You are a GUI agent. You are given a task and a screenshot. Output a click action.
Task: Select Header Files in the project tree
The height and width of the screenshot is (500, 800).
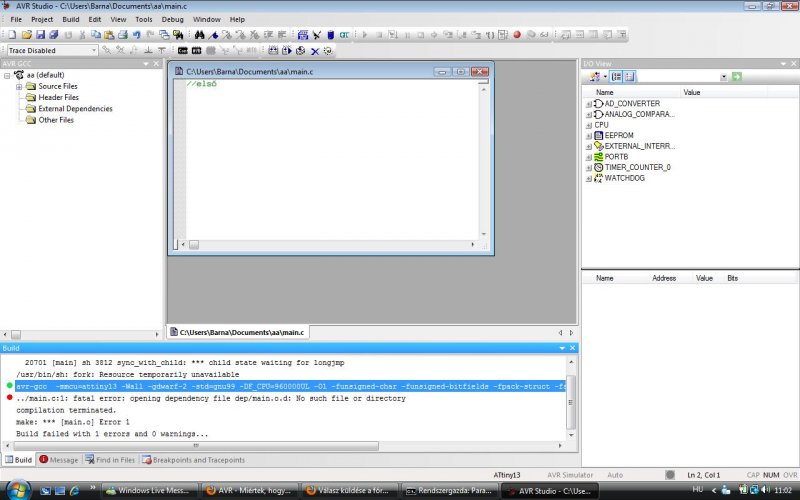58,97
